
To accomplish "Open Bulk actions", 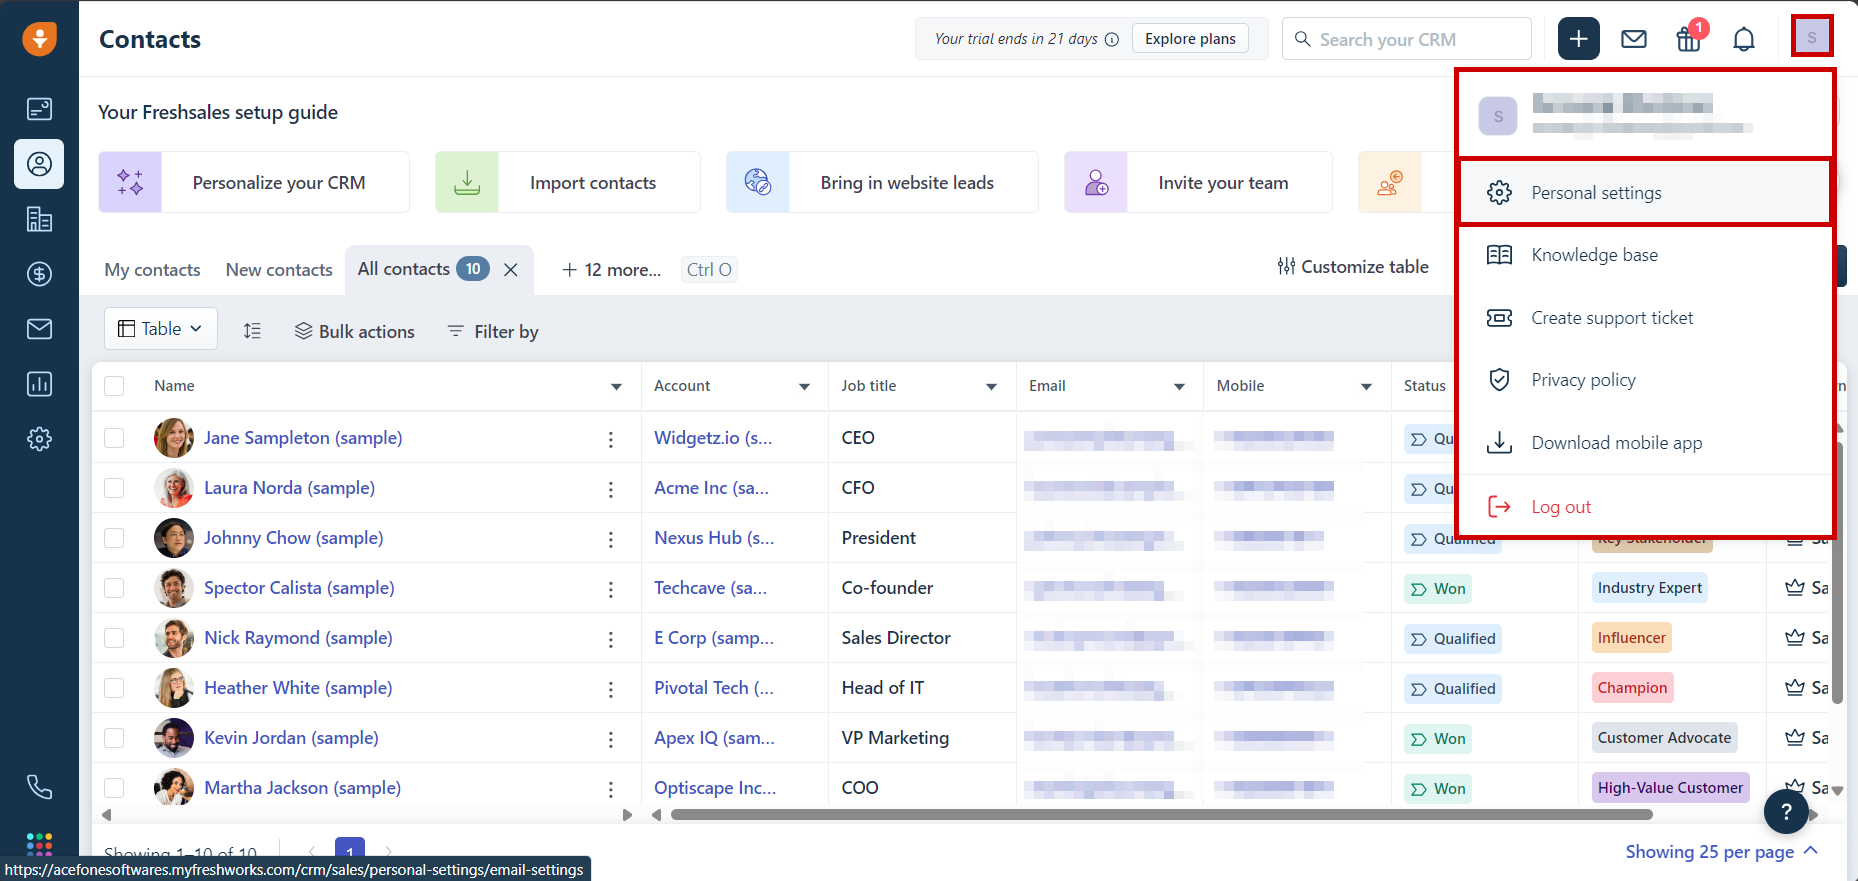I will tap(354, 331).
